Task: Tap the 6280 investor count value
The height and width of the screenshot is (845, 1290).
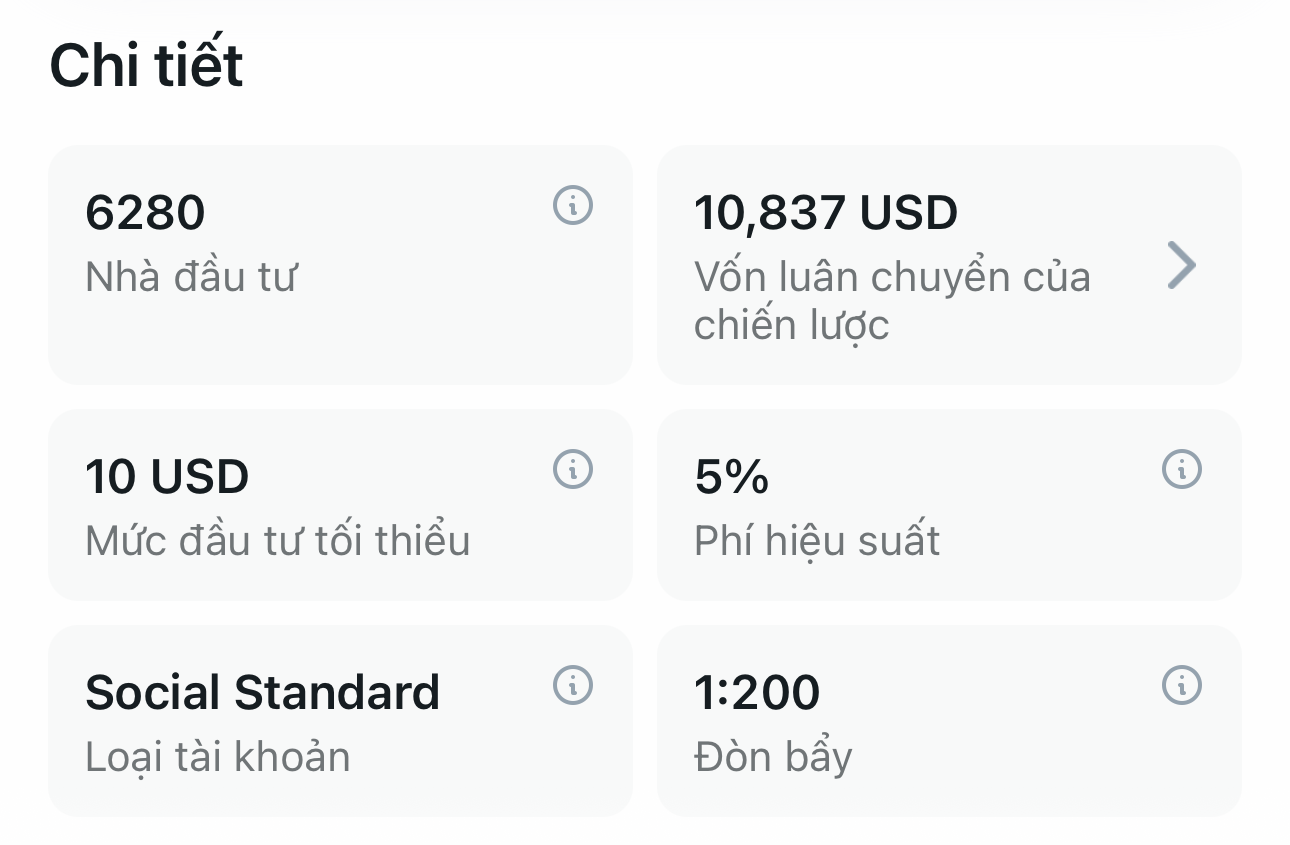Action: (145, 213)
